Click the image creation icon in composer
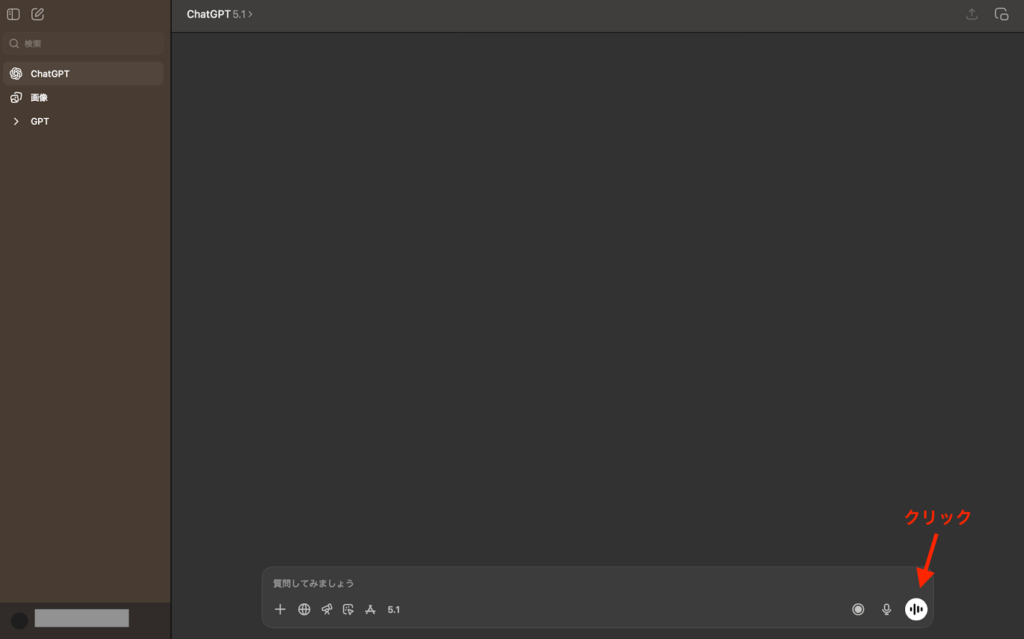The image size is (1024, 639). click(348, 609)
